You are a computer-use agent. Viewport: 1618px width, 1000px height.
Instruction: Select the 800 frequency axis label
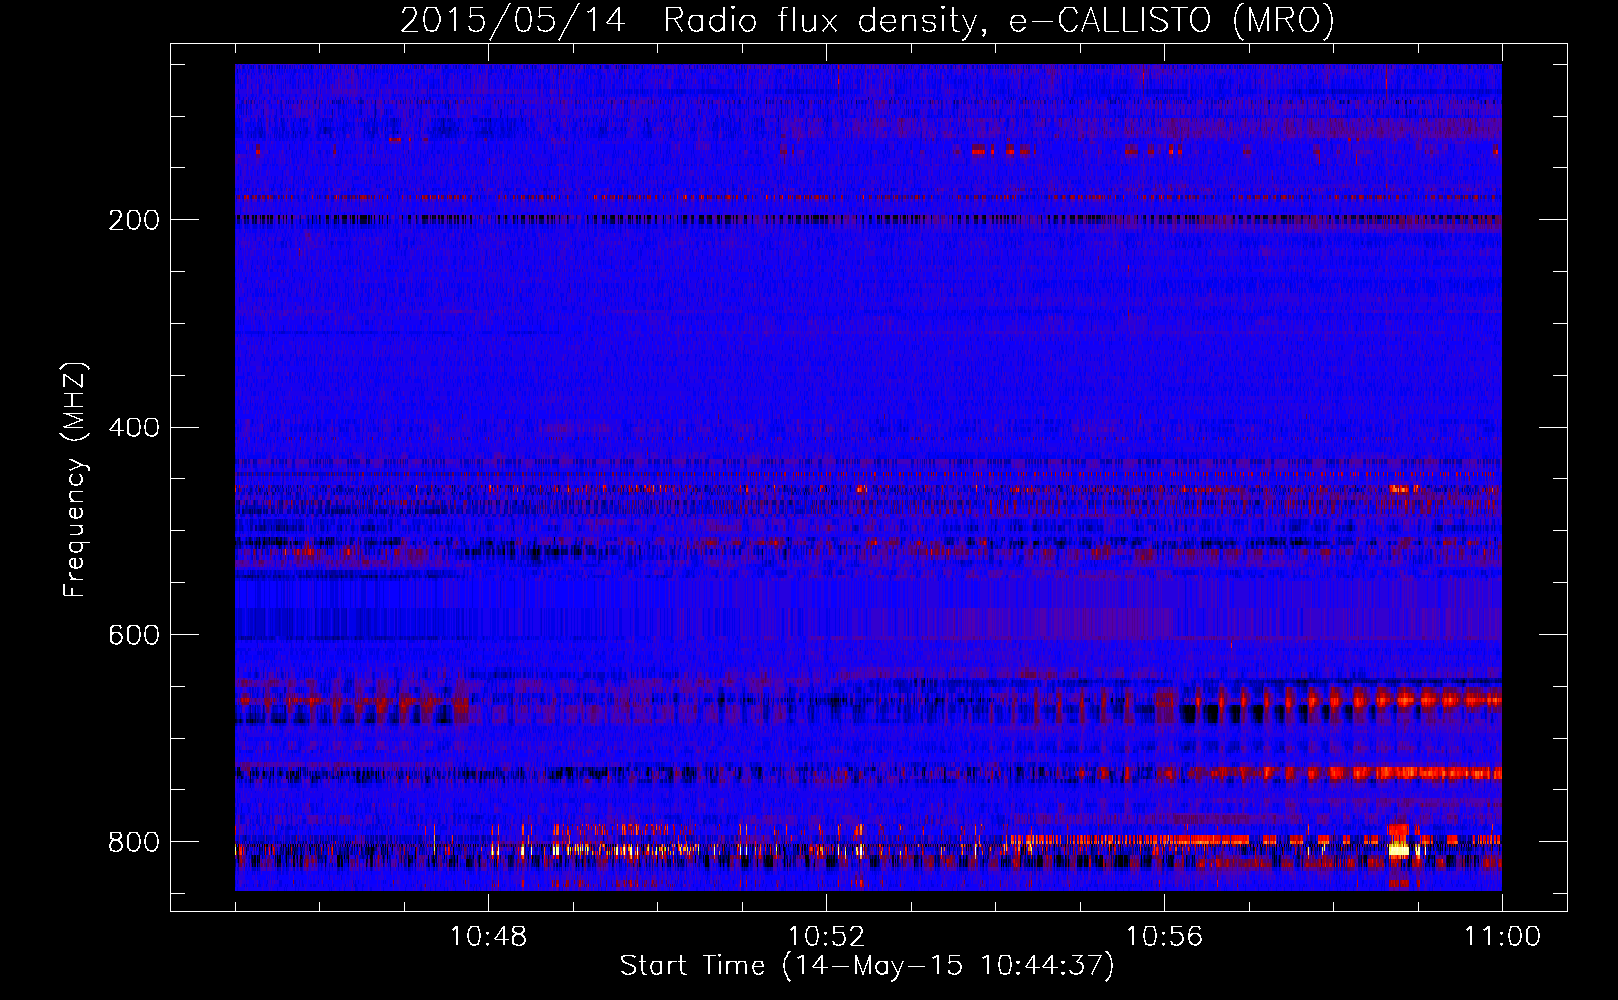tap(133, 842)
